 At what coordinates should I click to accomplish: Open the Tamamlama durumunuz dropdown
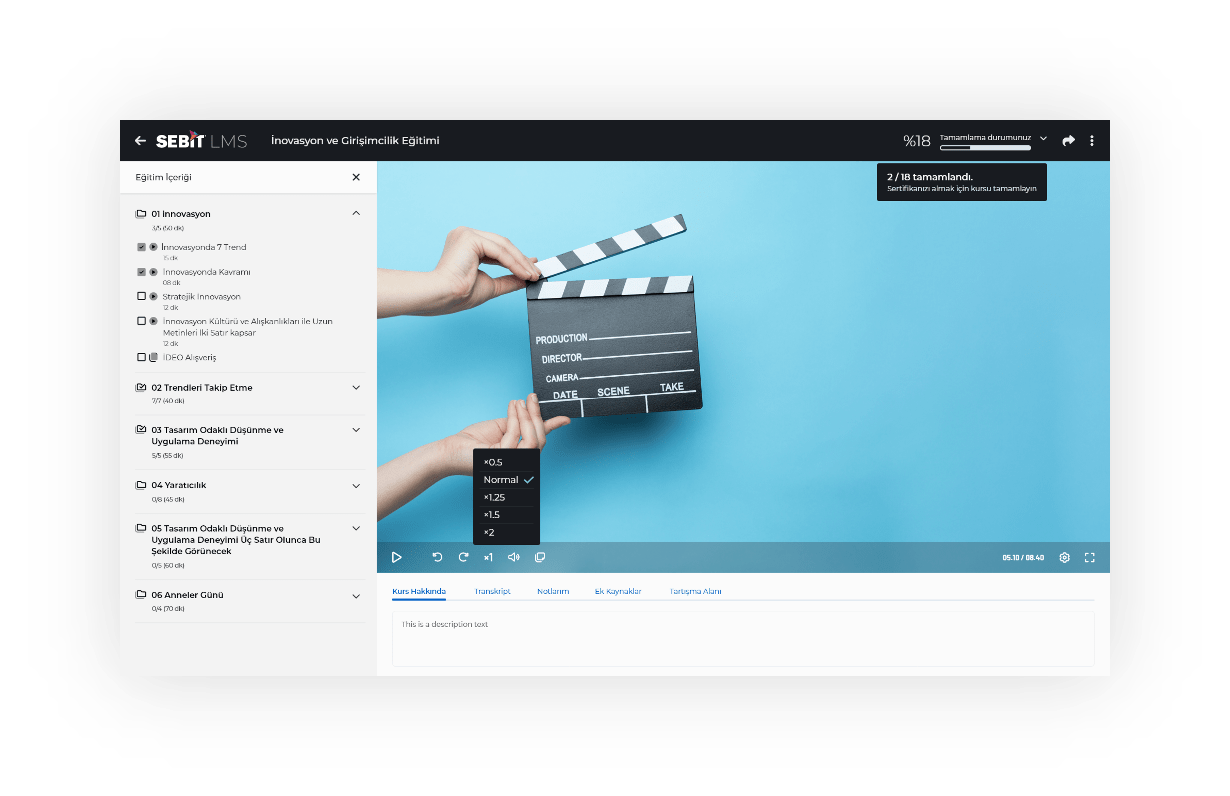(1043, 138)
